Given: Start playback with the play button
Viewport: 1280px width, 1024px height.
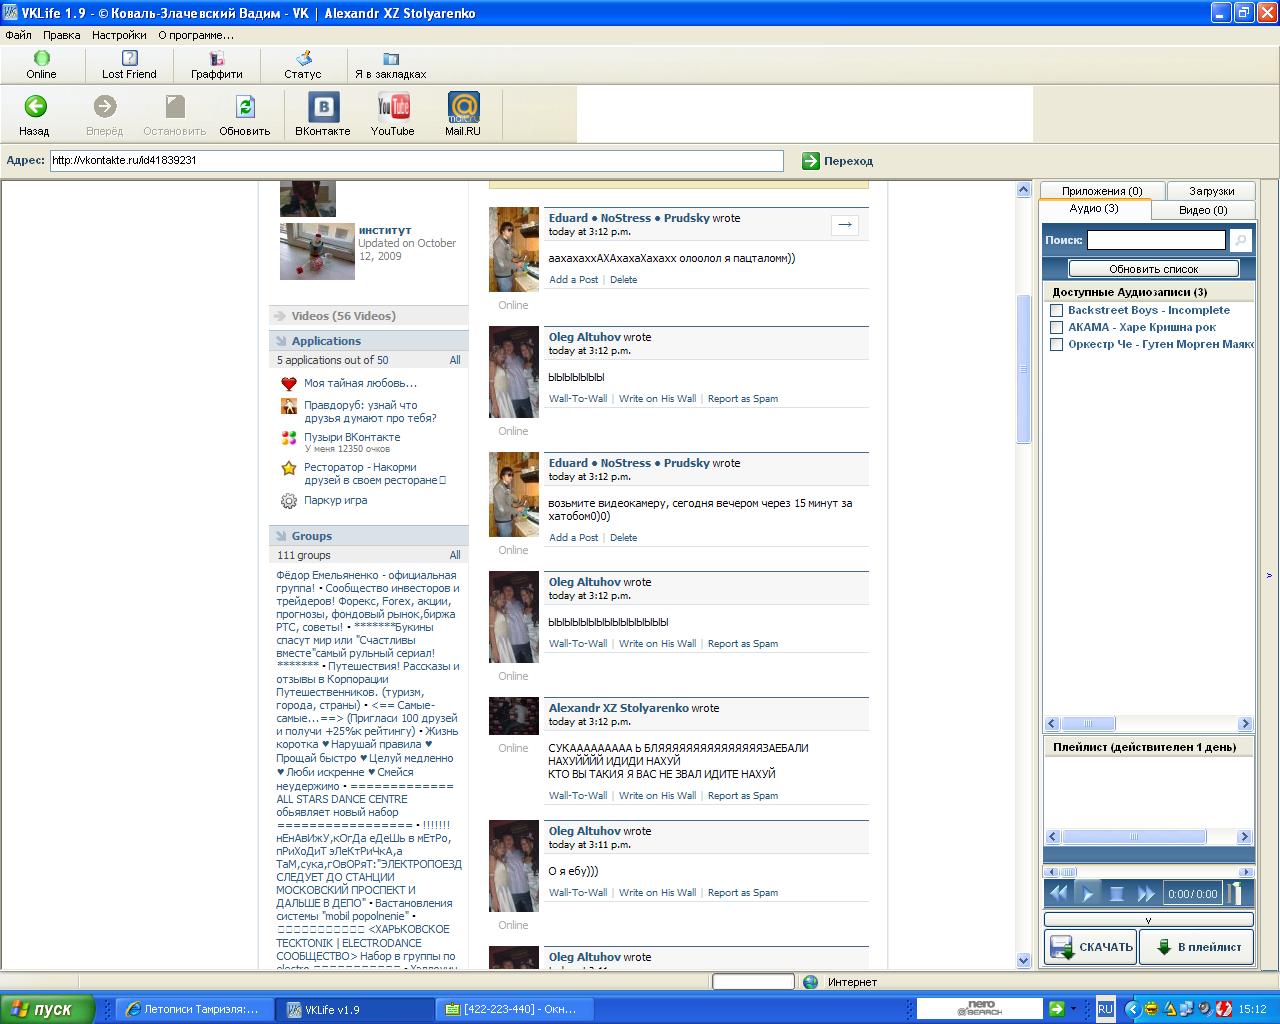Looking at the screenshot, I should (x=1088, y=894).
